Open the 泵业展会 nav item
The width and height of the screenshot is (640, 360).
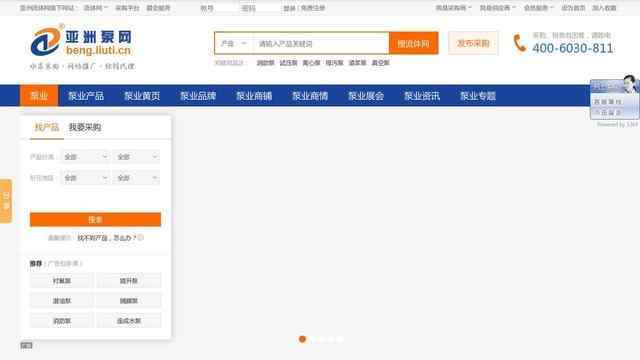click(x=366, y=96)
